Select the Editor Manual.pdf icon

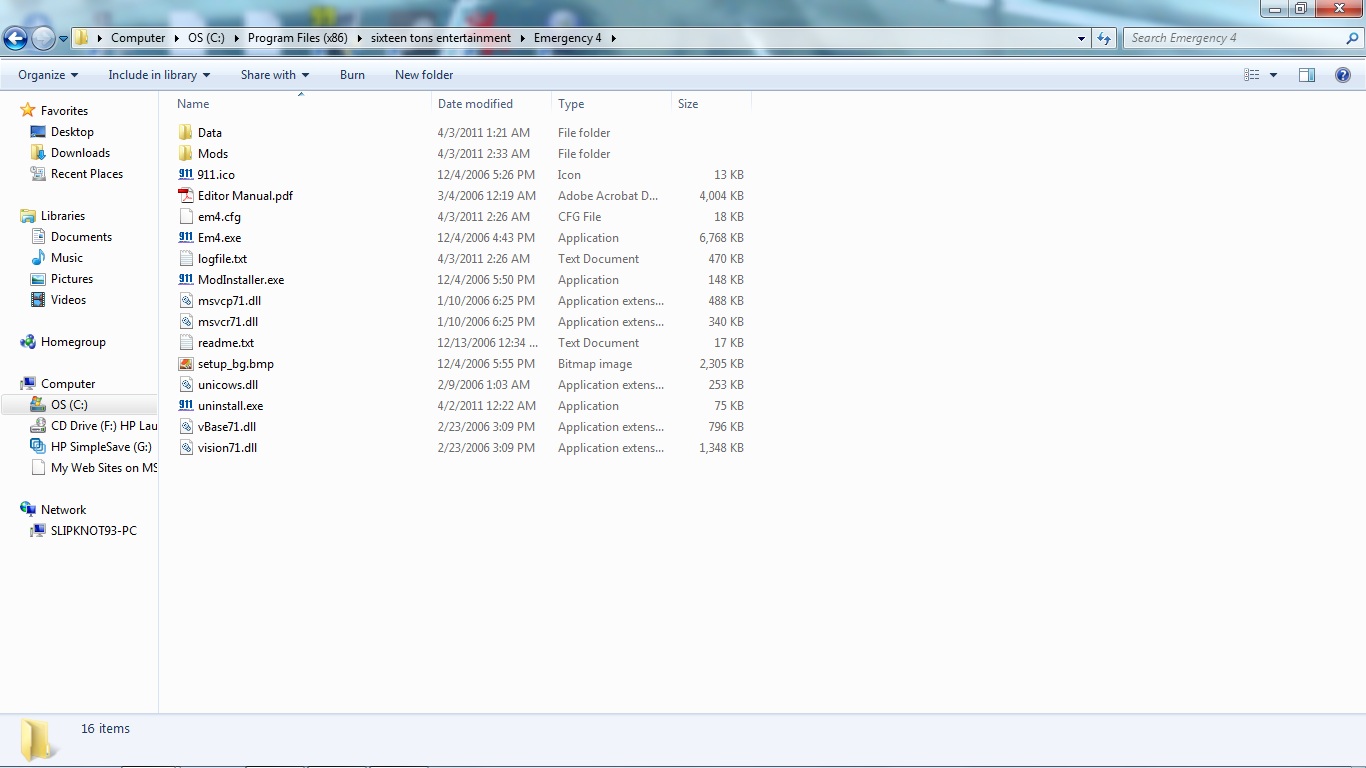pyautogui.click(x=186, y=196)
